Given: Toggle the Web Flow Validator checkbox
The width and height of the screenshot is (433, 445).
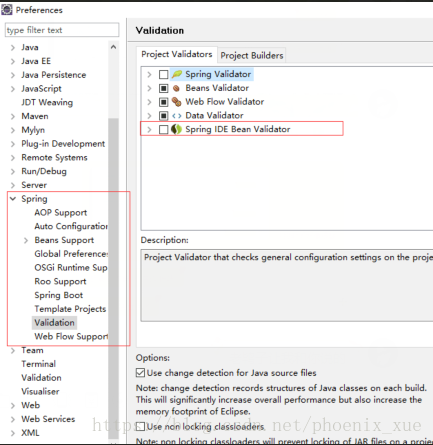Looking at the screenshot, I should tap(163, 102).
